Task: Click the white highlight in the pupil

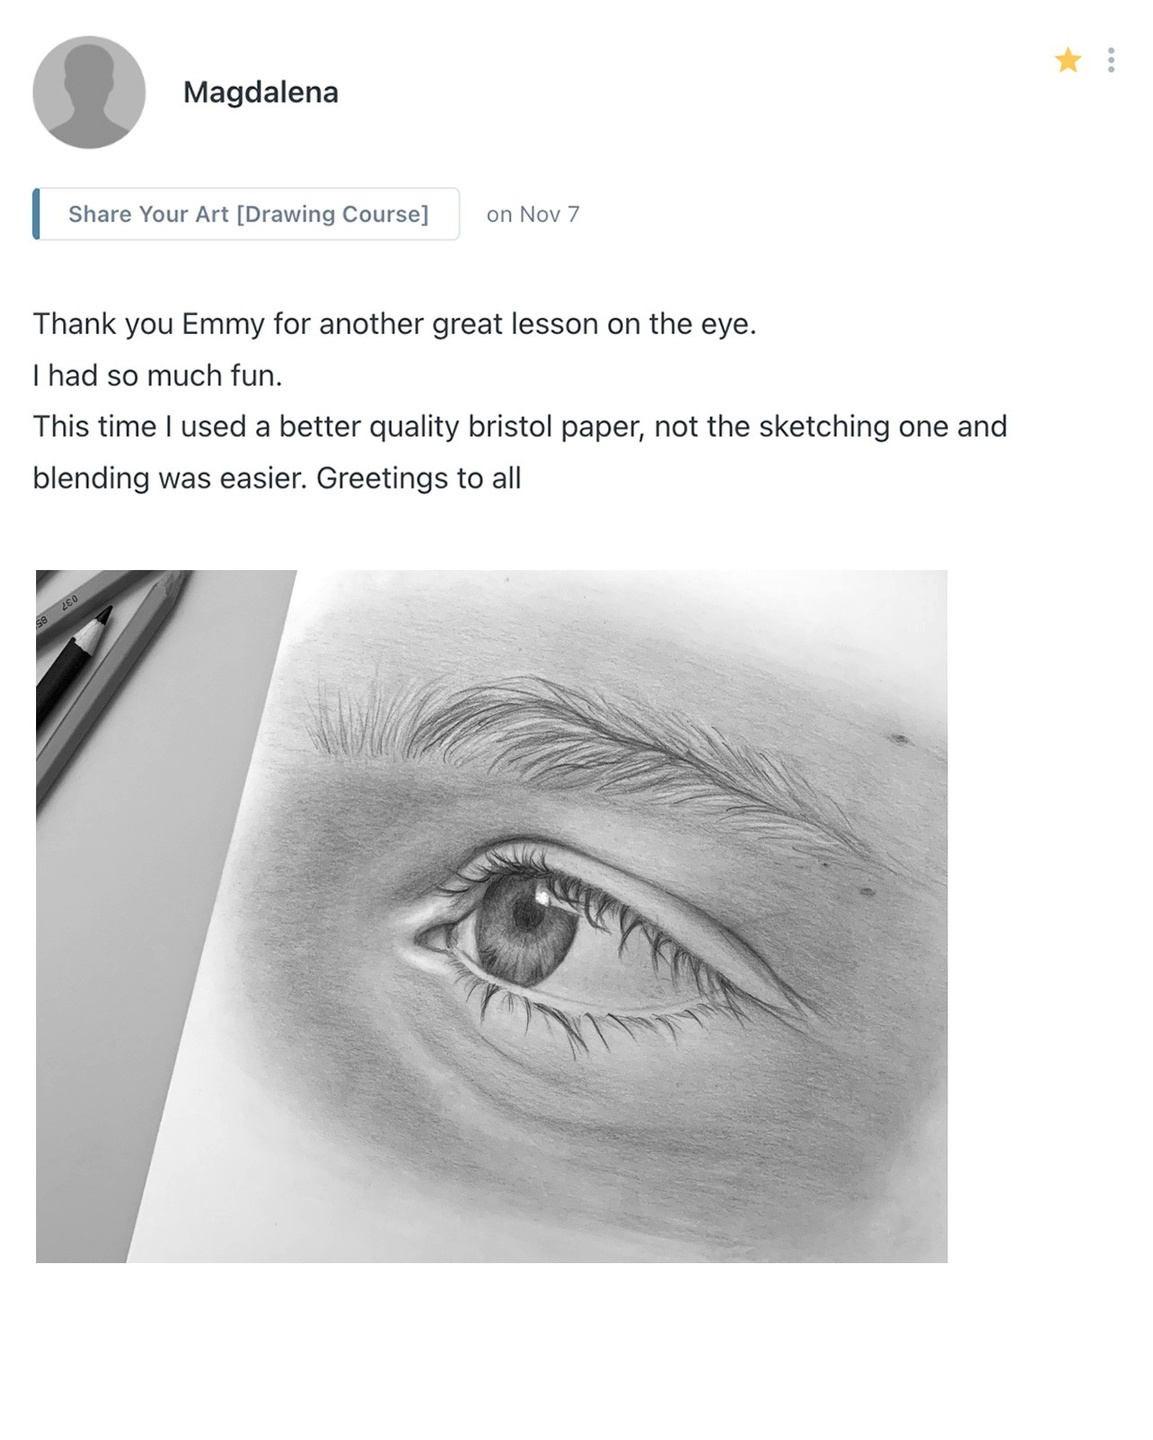Action: (543, 897)
